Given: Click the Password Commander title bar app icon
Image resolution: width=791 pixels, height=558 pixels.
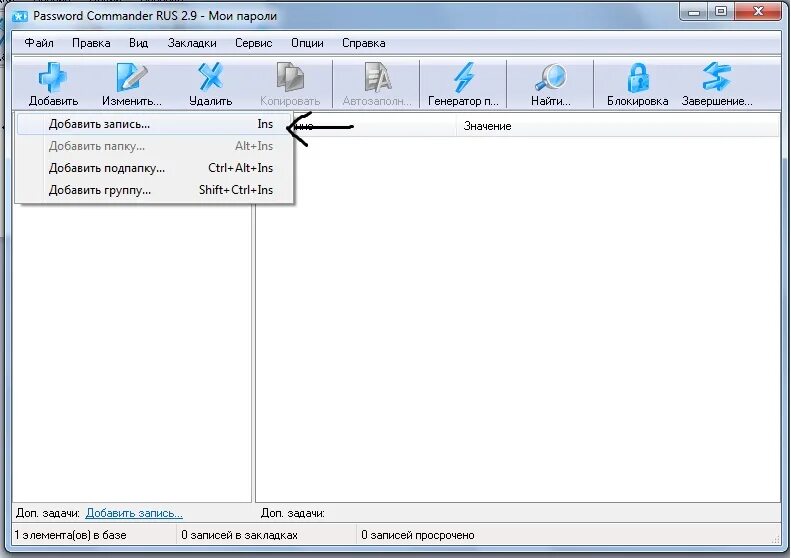Looking at the screenshot, I should [20, 16].
